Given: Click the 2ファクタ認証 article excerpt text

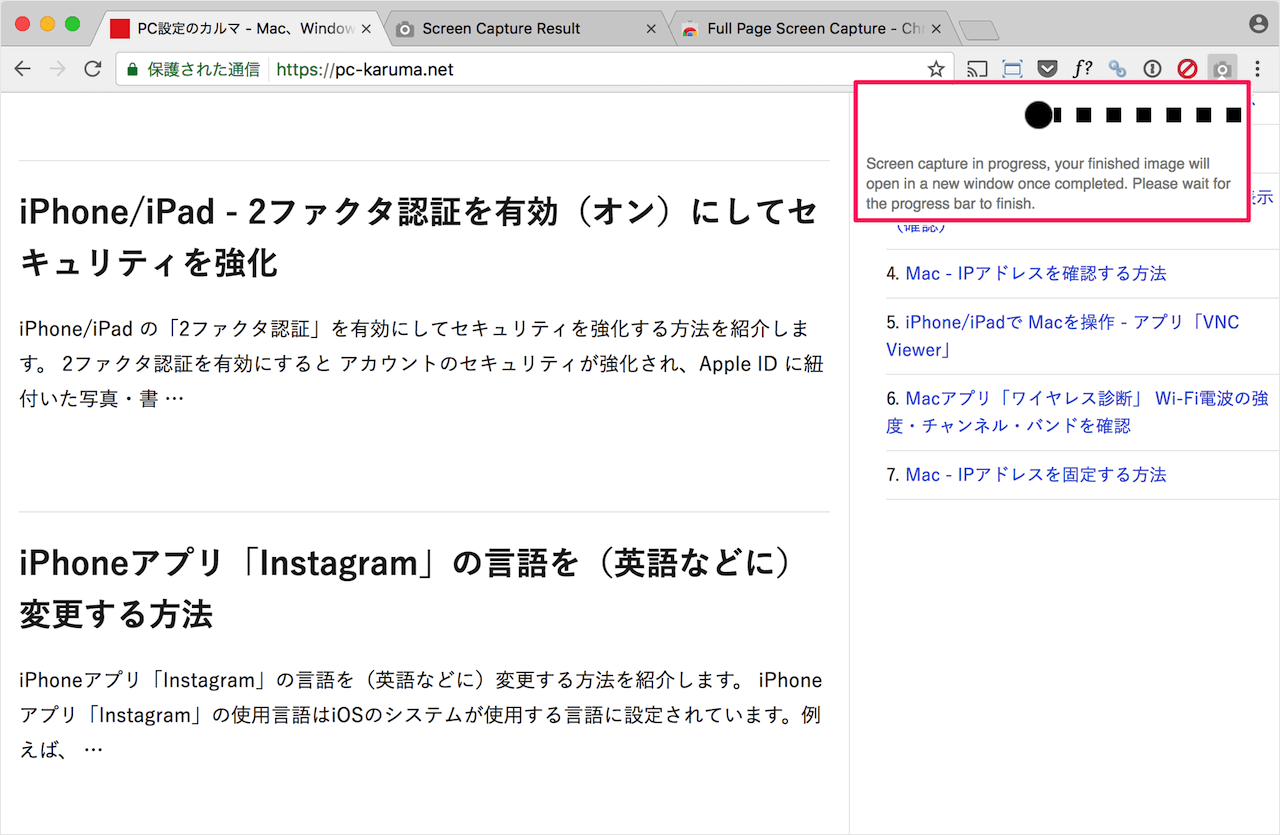Looking at the screenshot, I should pyautogui.click(x=421, y=364).
